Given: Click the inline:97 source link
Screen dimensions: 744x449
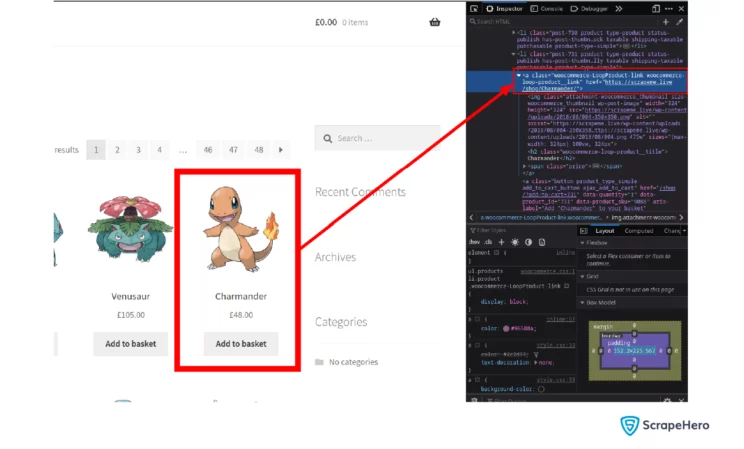Looking at the screenshot, I should [561, 319].
